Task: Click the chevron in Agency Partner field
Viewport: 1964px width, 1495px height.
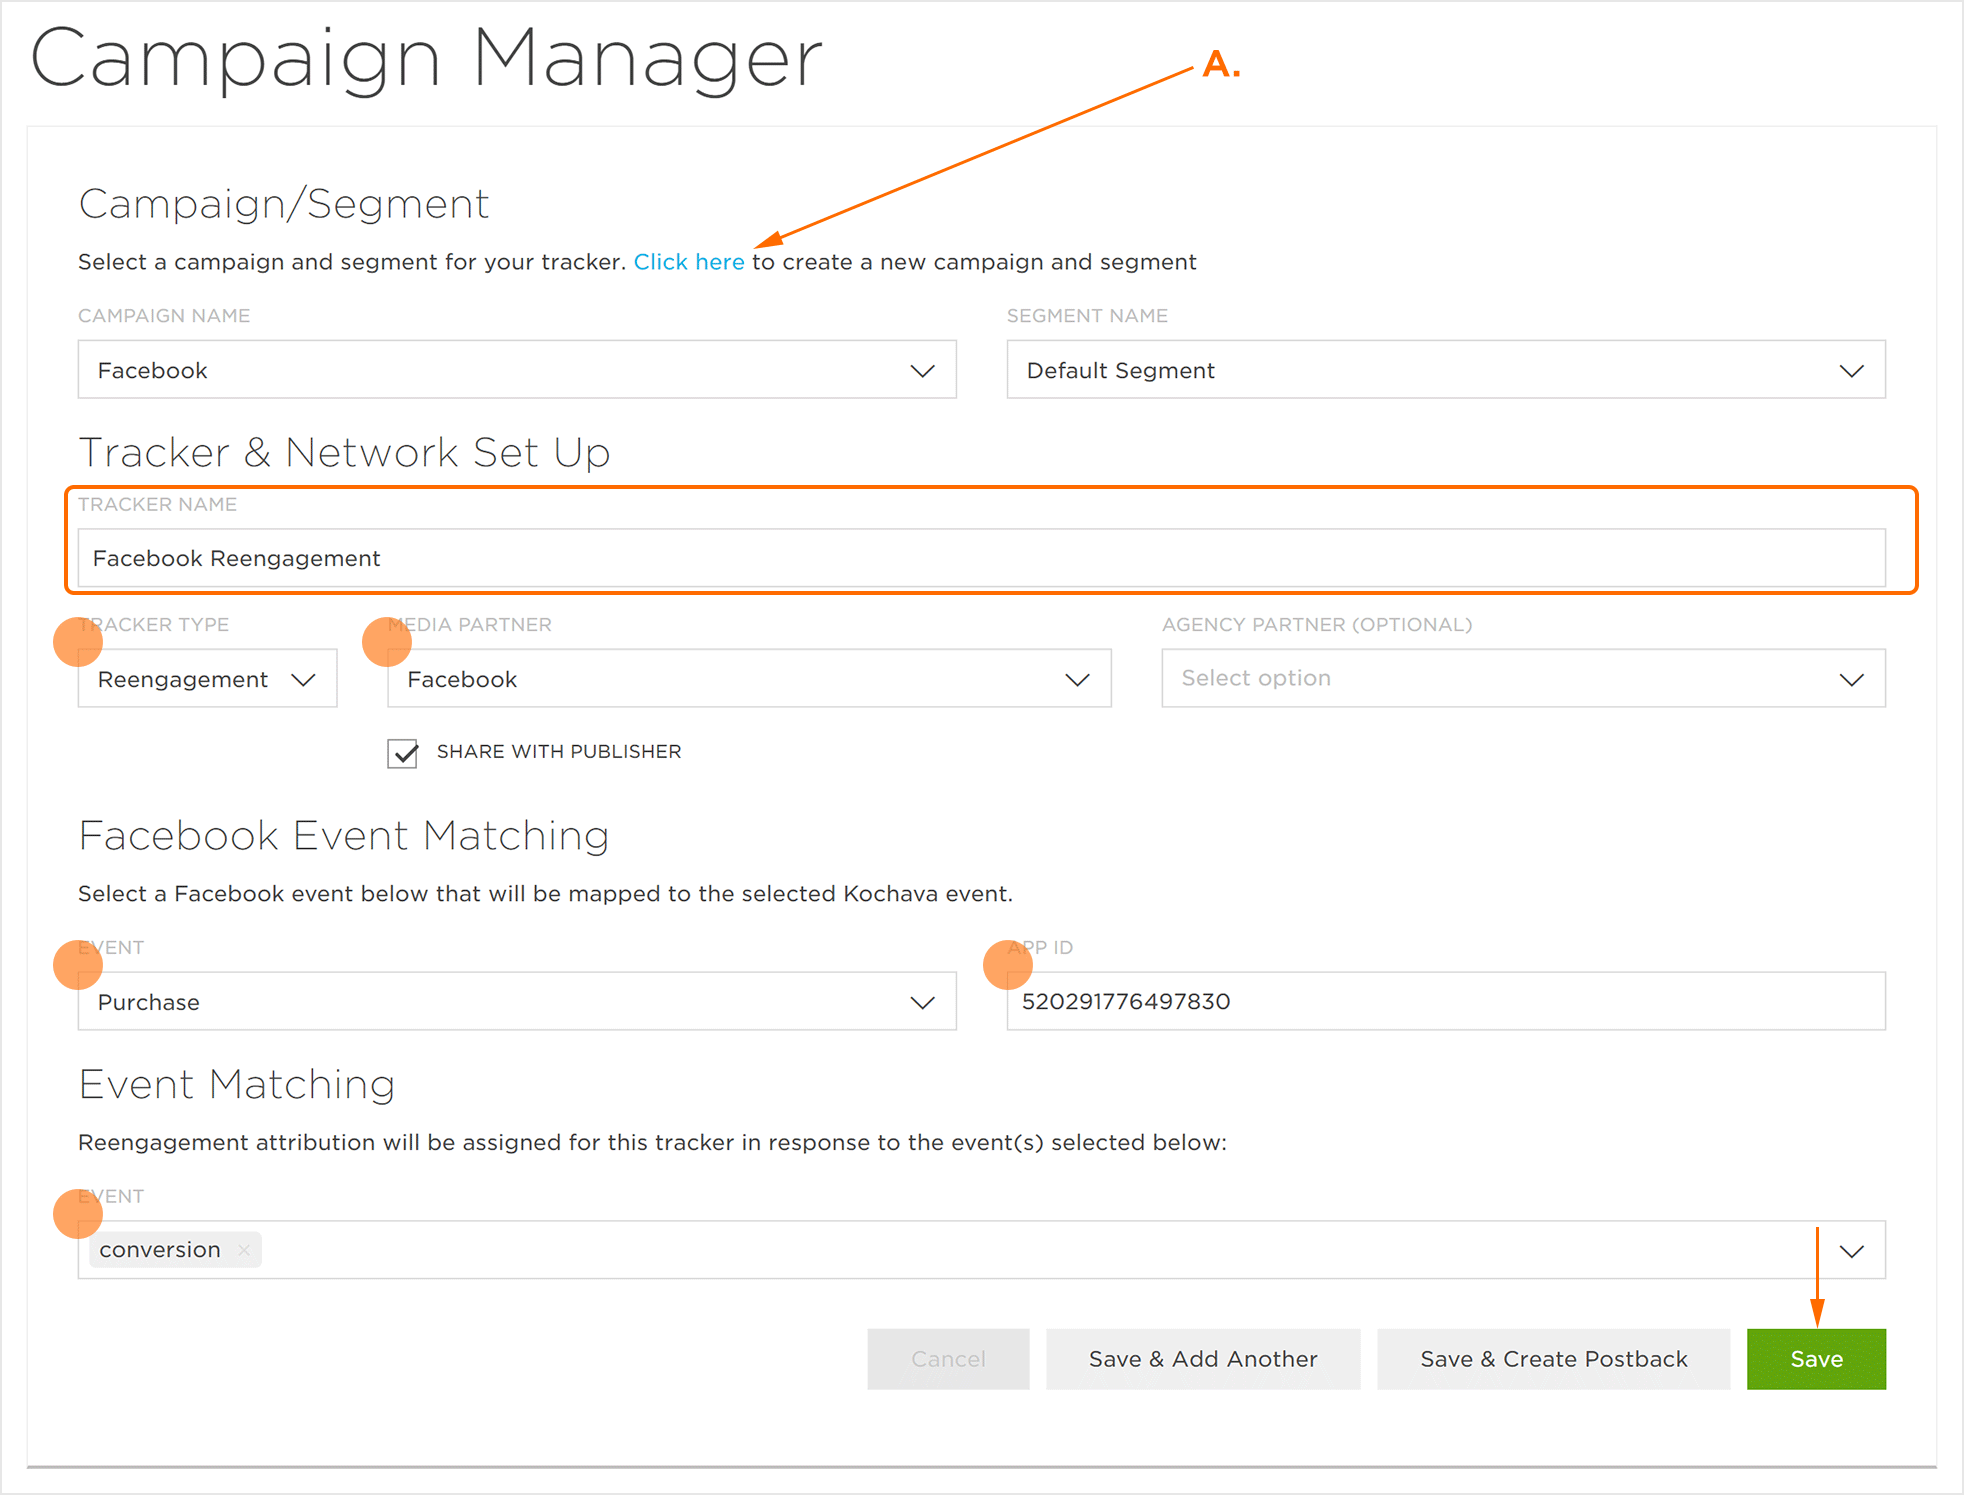Action: click(x=1851, y=680)
